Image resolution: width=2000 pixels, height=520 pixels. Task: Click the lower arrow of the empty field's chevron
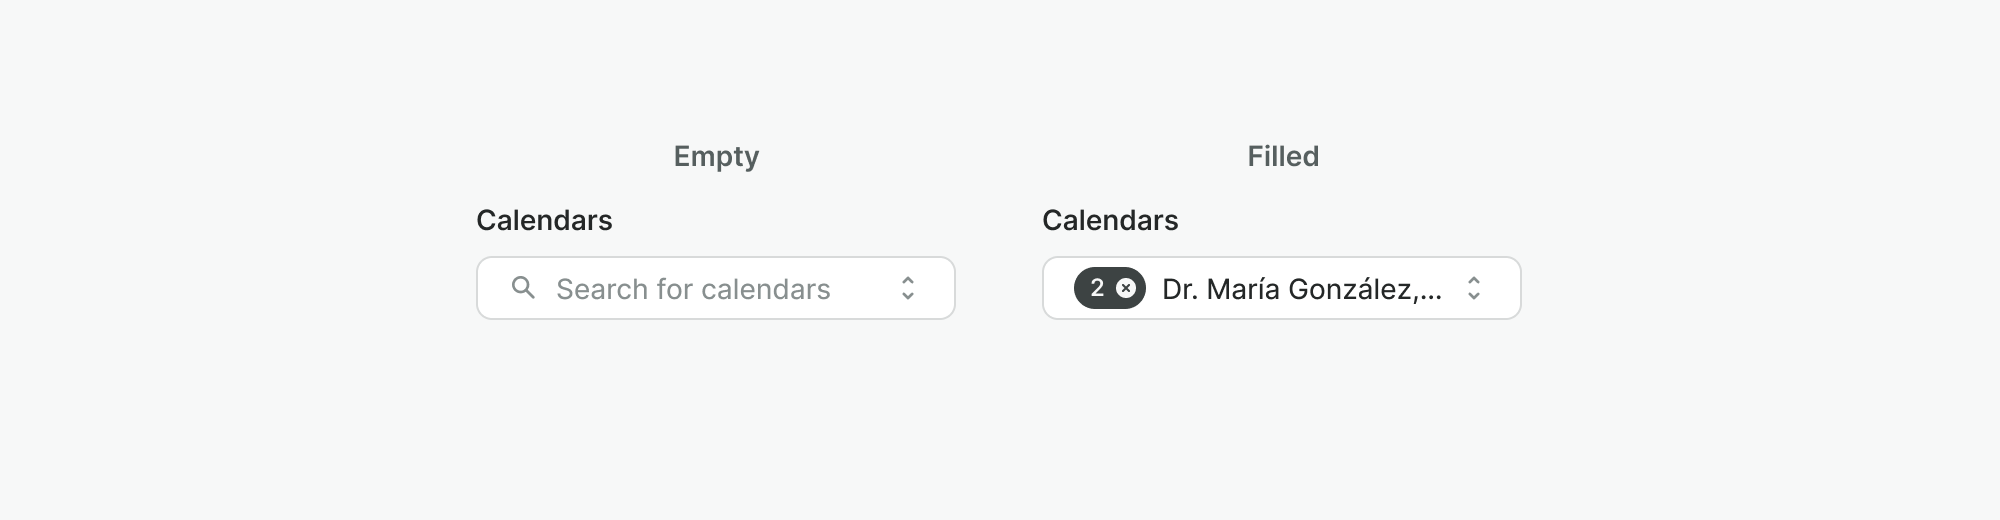point(908,296)
